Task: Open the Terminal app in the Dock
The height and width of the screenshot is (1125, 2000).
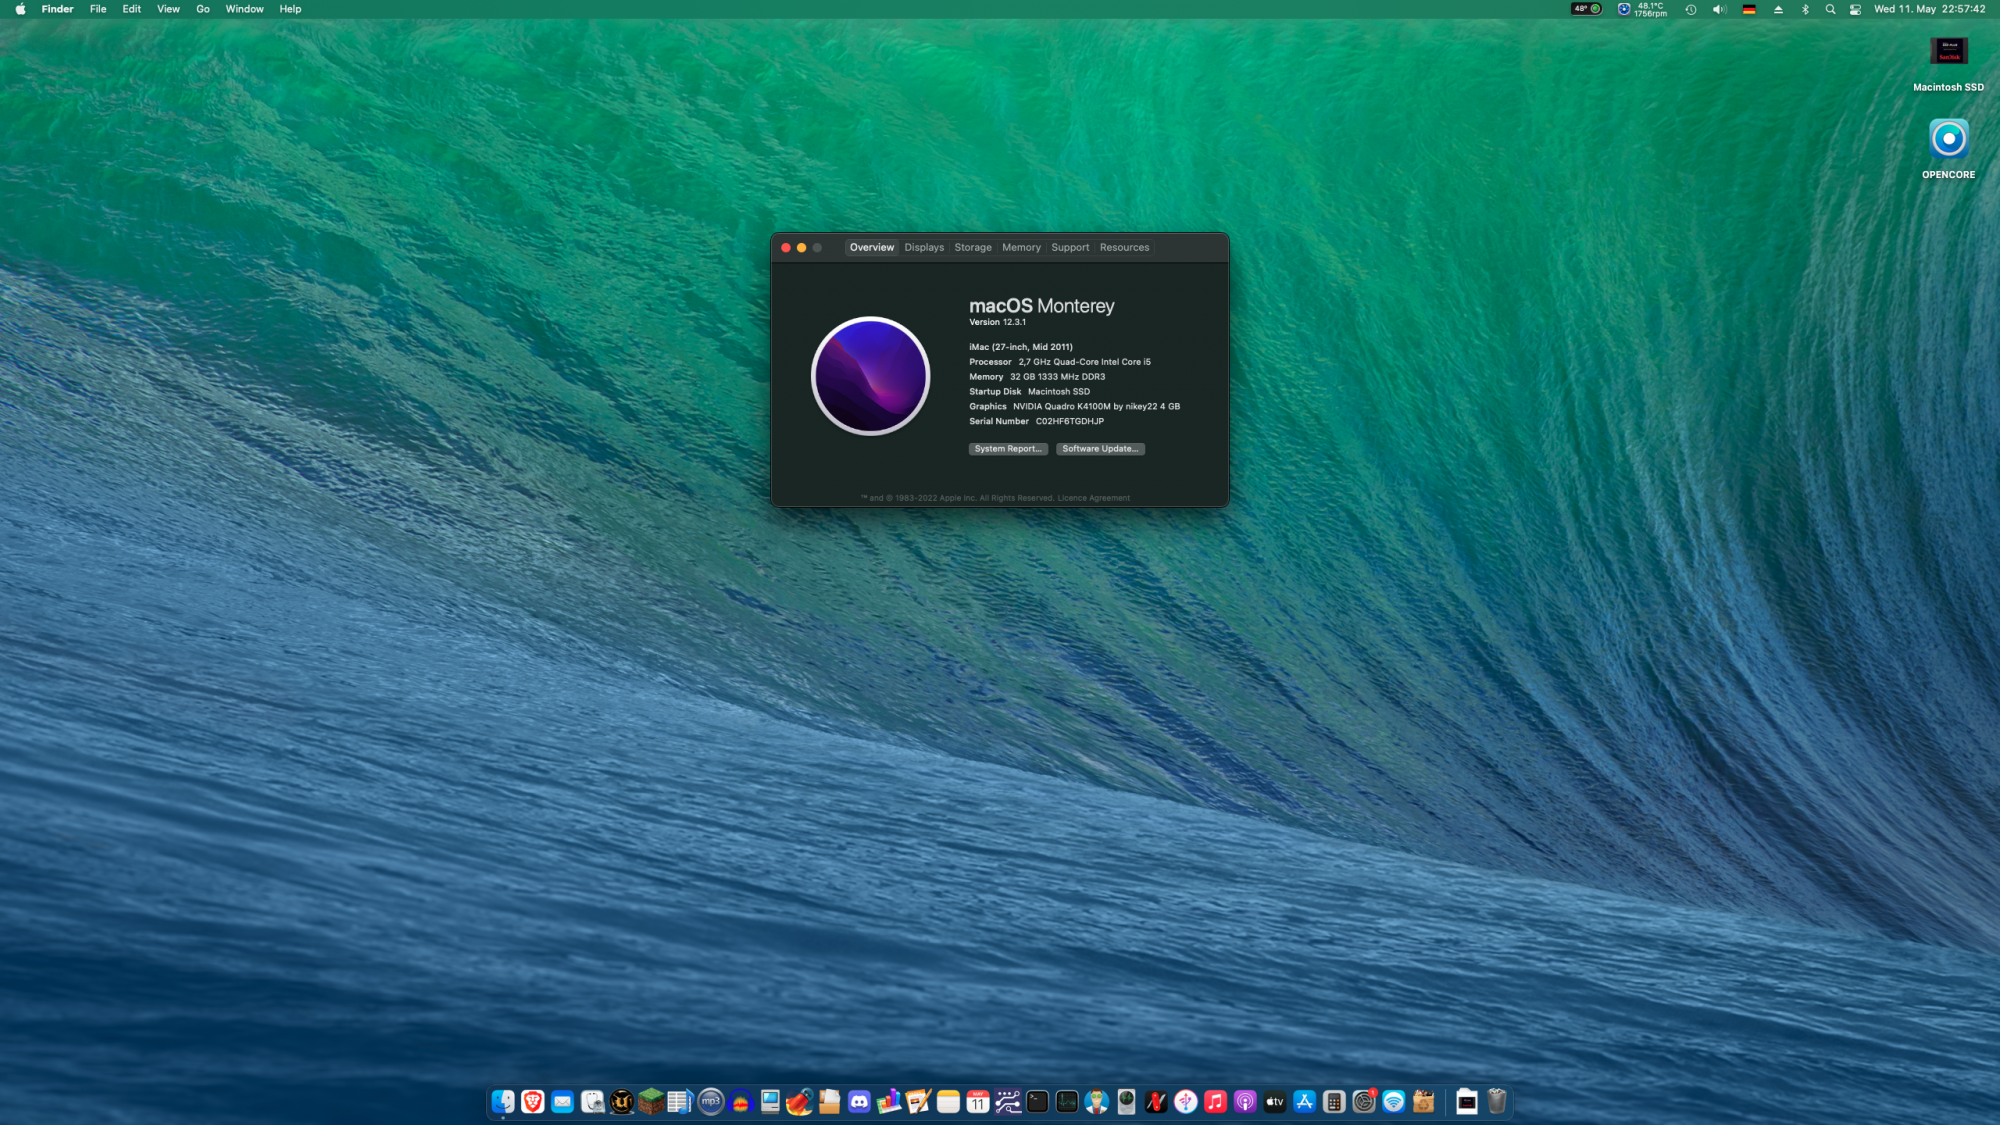Action: pyautogui.click(x=1037, y=1102)
